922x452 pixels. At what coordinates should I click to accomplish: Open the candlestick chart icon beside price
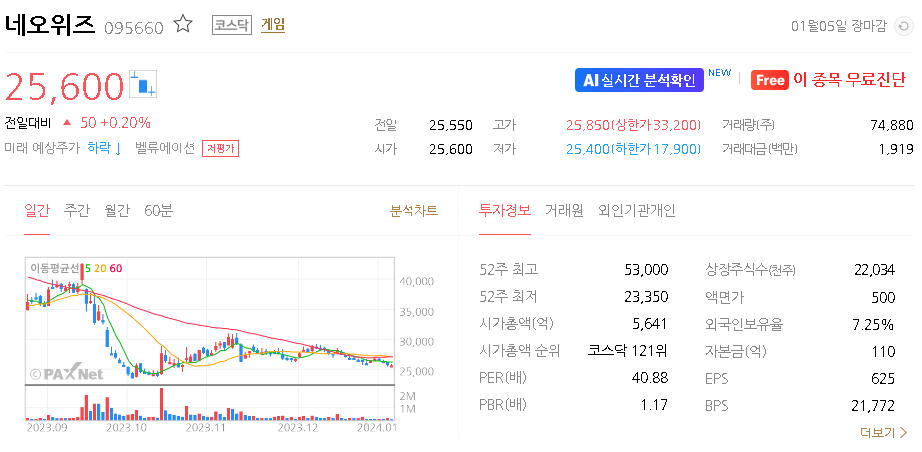[143, 83]
